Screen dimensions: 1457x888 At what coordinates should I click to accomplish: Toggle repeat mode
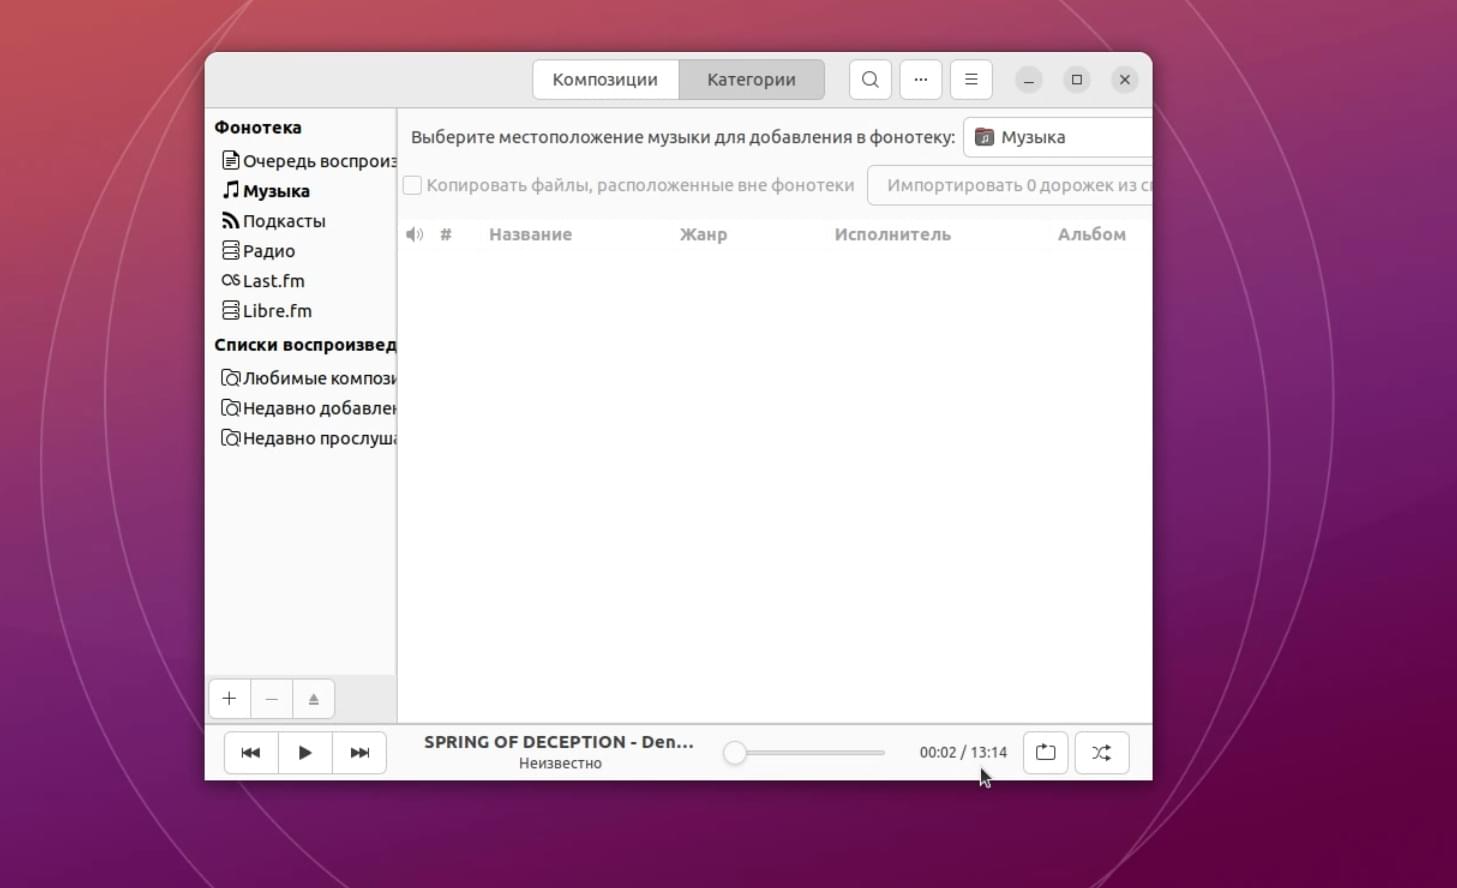(1046, 753)
